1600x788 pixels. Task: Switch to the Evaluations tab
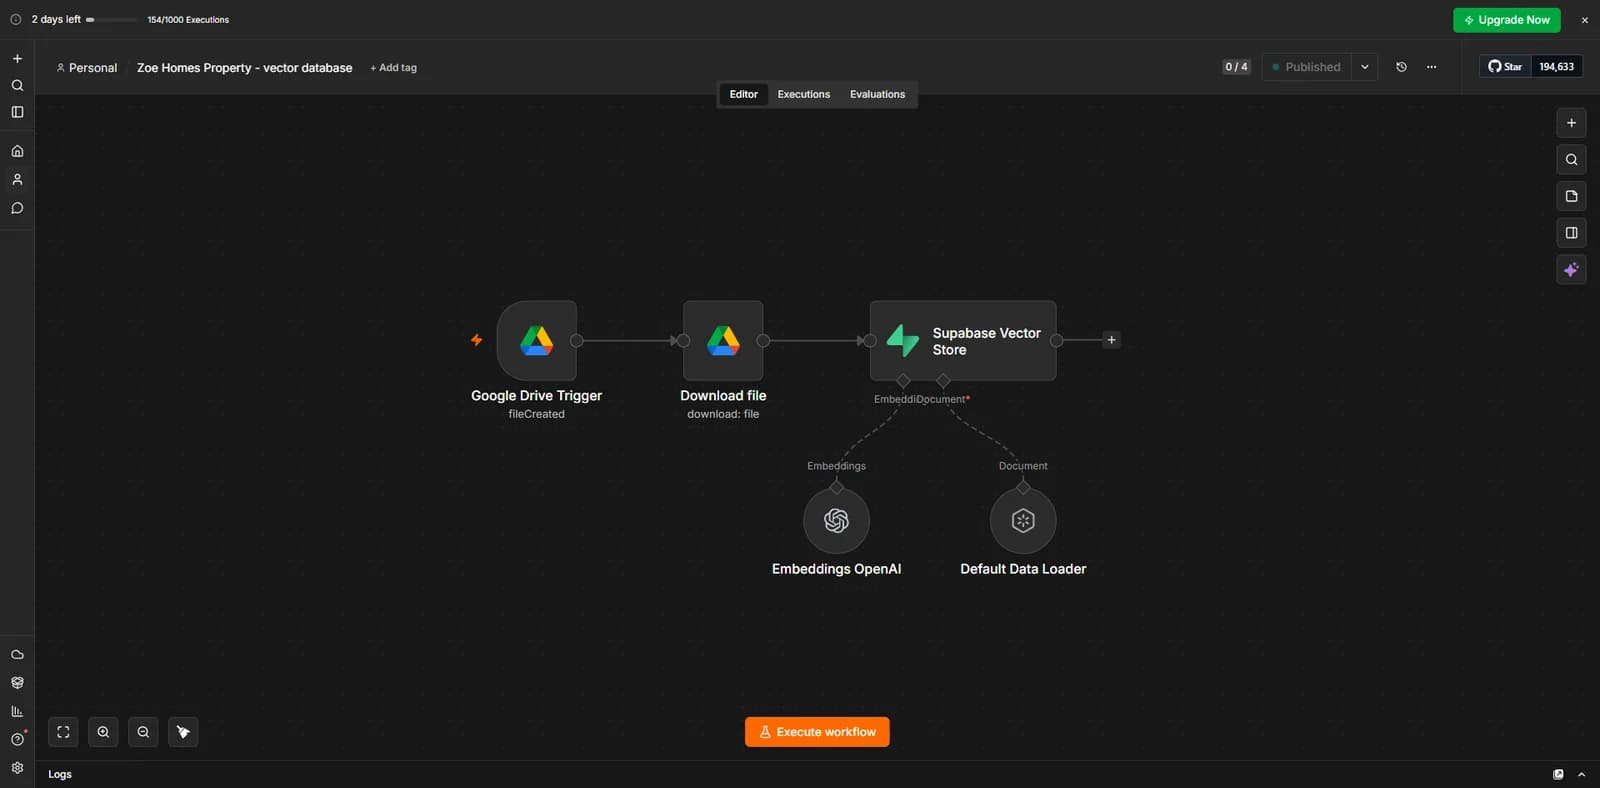click(877, 94)
